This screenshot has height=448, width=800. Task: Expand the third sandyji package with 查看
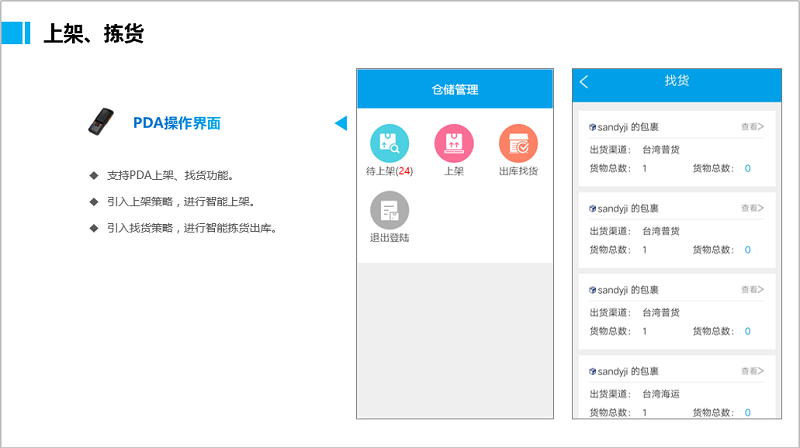[752, 289]
